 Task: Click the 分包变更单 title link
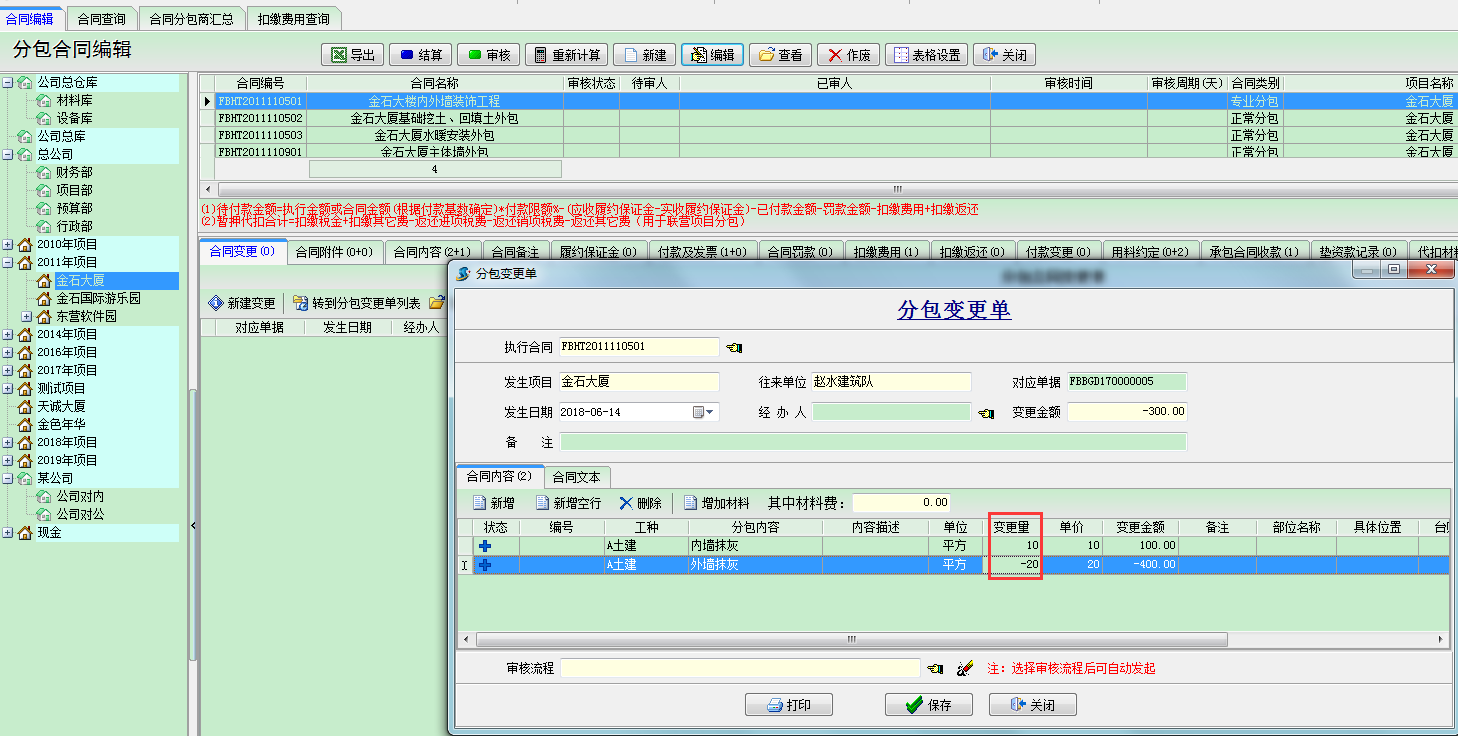coord(953,310)
